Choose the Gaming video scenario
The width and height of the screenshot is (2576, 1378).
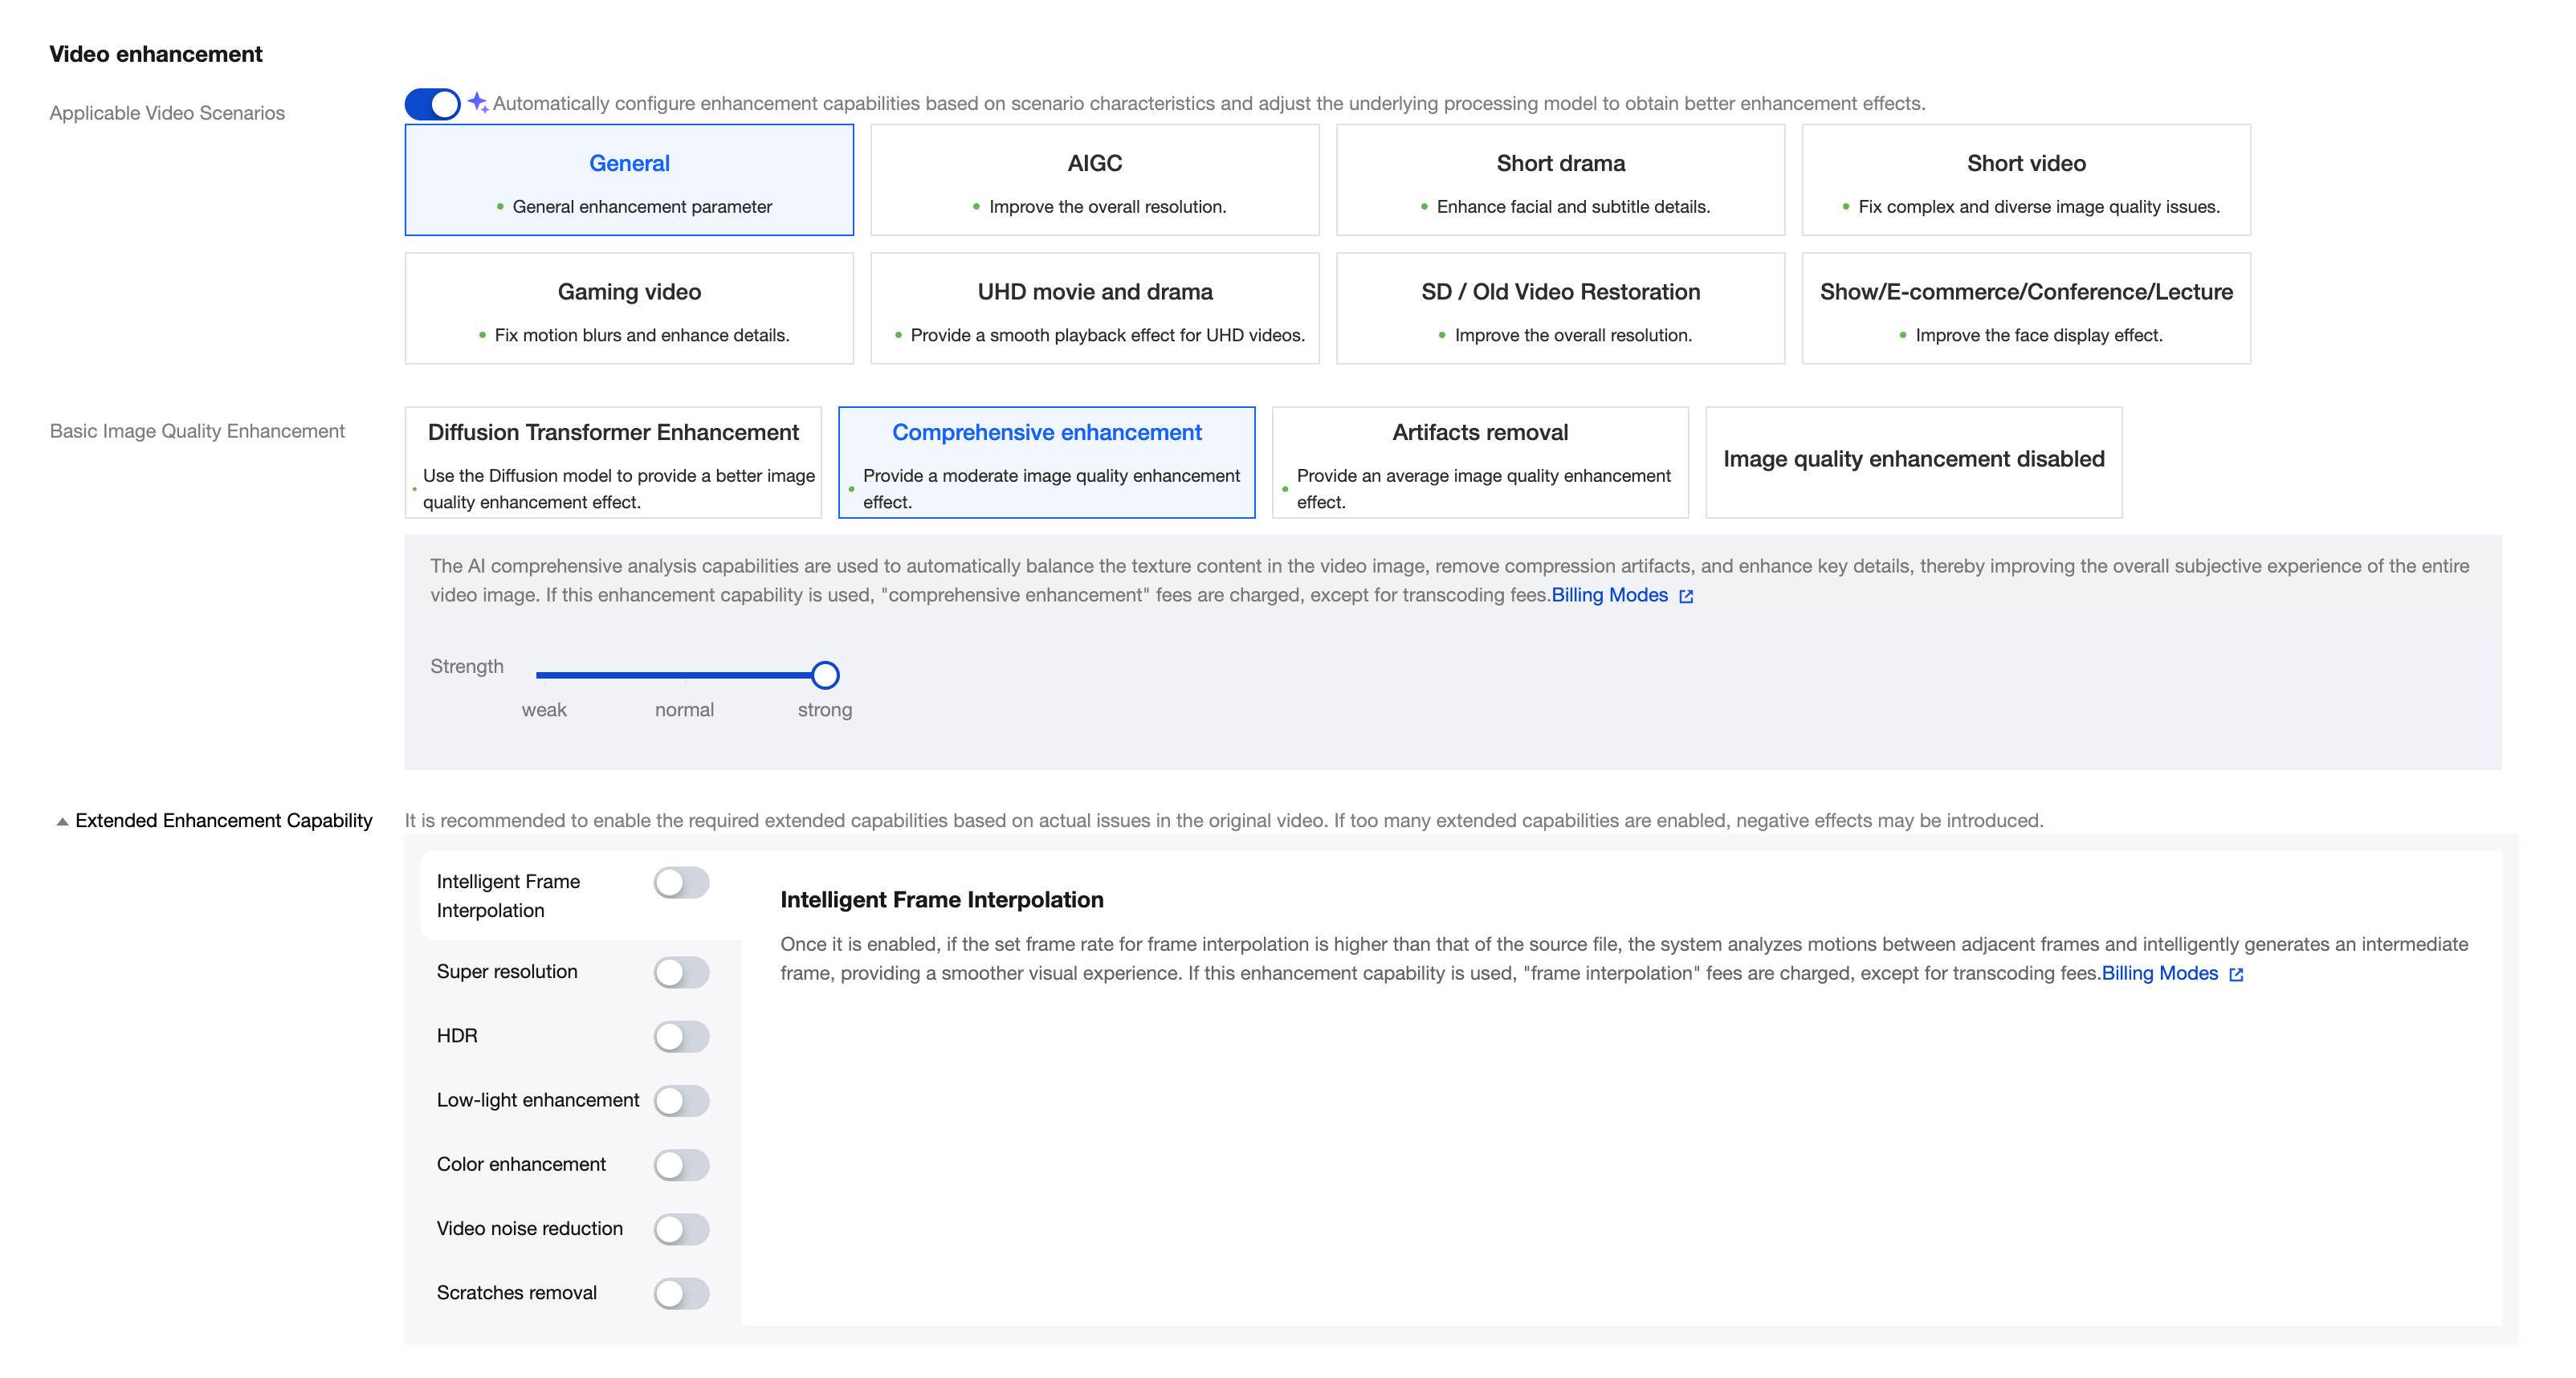tap(629, 308)
